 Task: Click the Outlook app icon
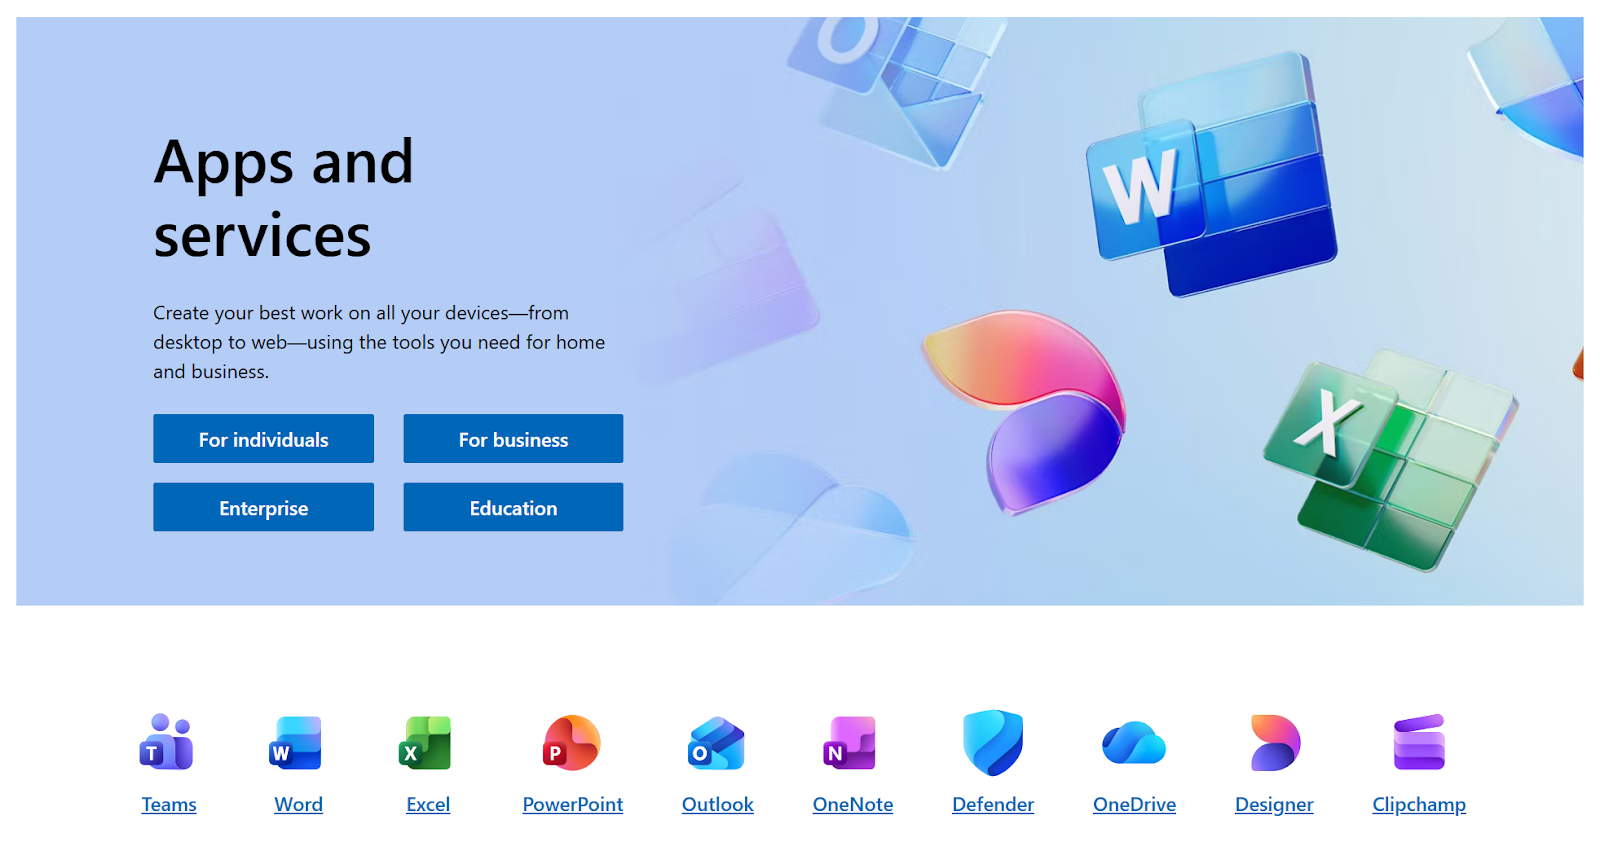(x=716, y=742)
